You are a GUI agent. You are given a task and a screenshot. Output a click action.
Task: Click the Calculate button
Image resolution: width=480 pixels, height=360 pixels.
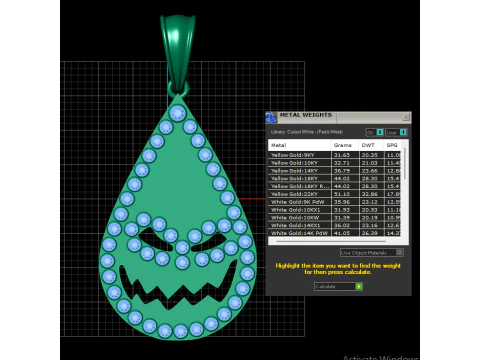point(338,286)
